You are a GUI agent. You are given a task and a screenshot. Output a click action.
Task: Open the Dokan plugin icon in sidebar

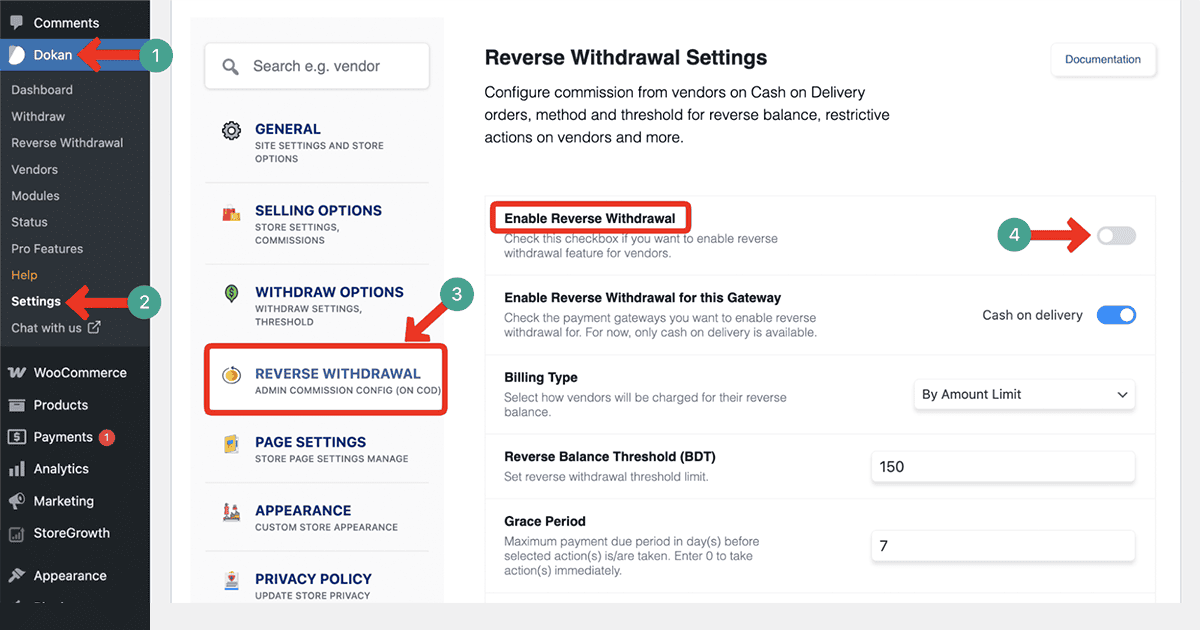[16, 55]
